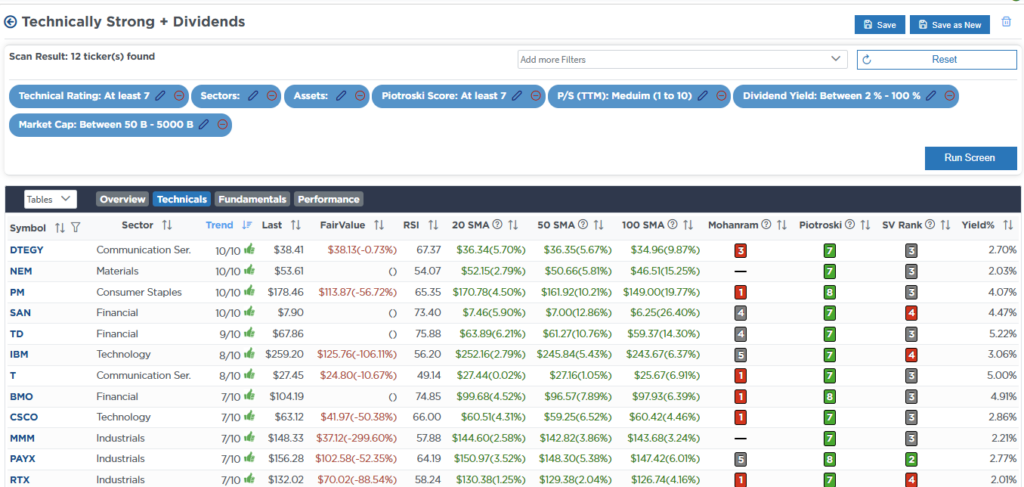Click the back arrow beside the screen title
Viewport: 1024px width, 487px height.
pyautogui.click(x=11, y=22)
